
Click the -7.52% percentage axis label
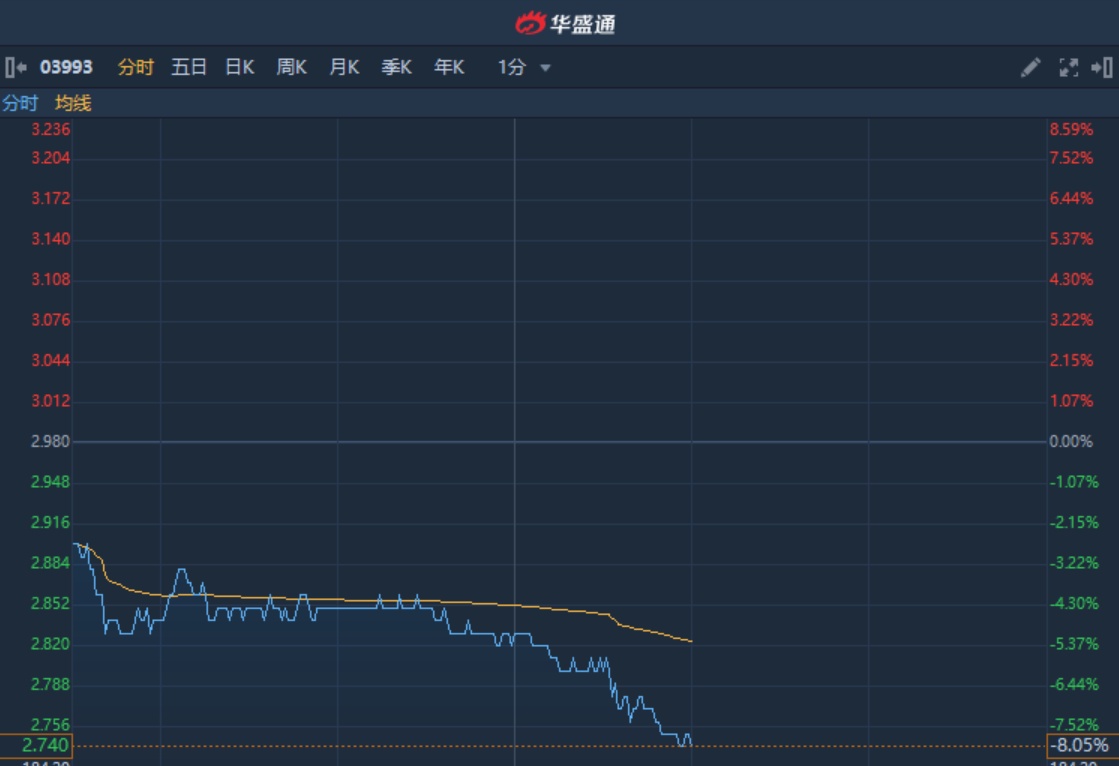point(1073,725)
